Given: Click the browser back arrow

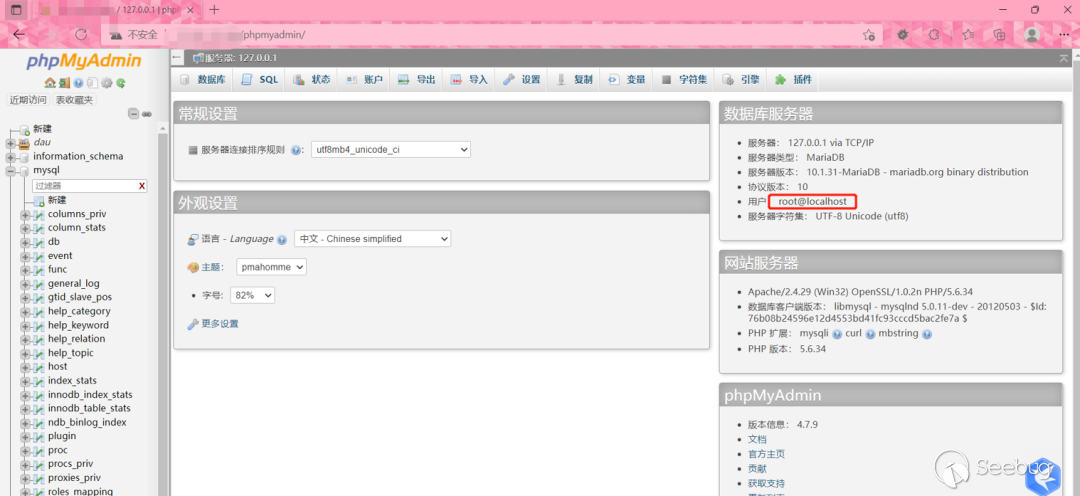Looking at the screenshot, I should click(19, 34).
